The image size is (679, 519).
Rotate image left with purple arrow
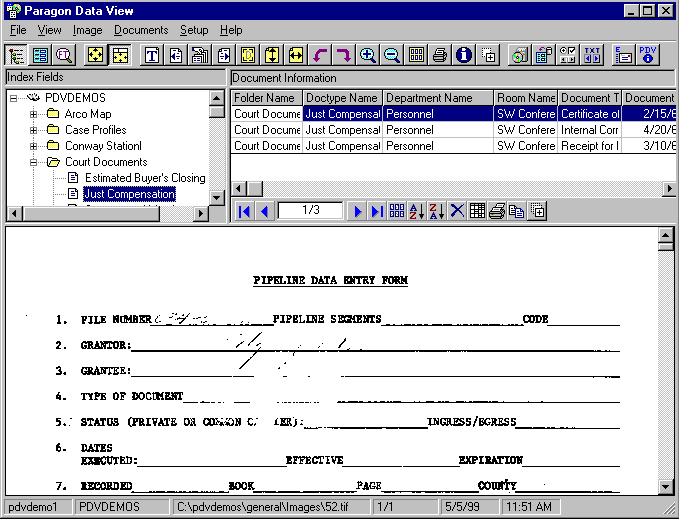pyautogui.click(x=320, y=55)
